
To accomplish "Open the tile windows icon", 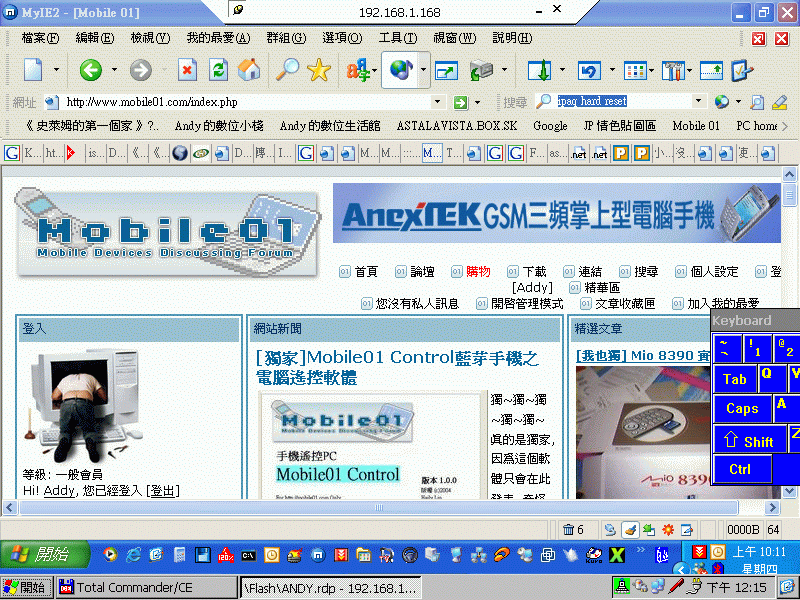I will (635, 70).
